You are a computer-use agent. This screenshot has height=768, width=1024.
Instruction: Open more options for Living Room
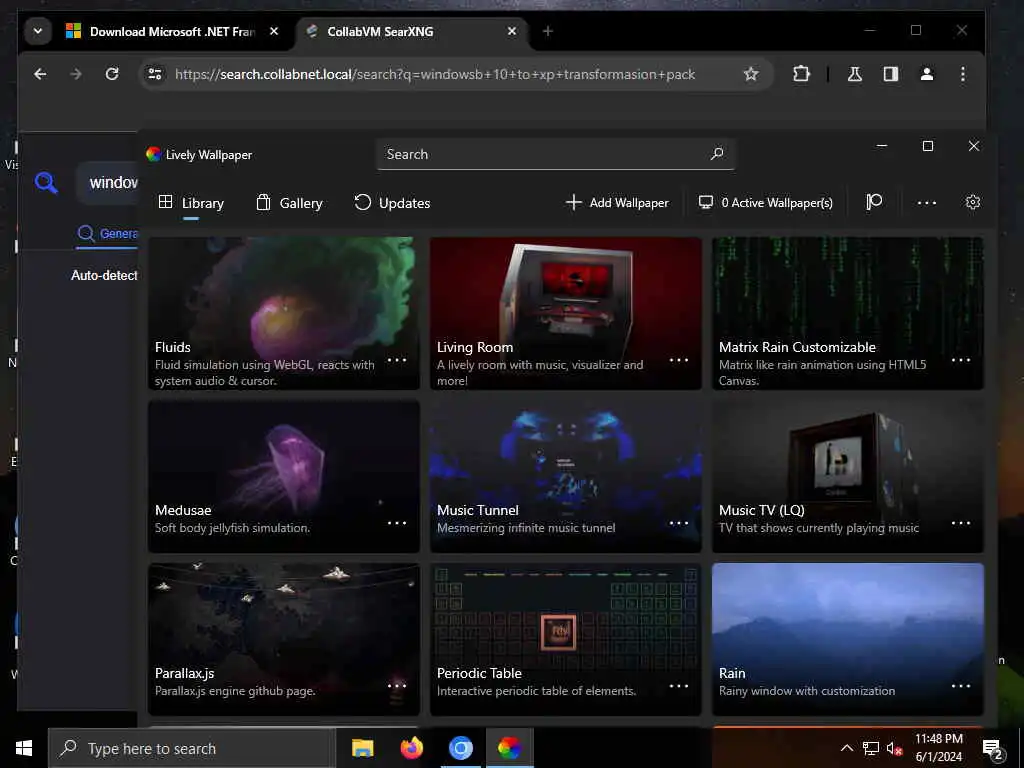tap(679, 360)
